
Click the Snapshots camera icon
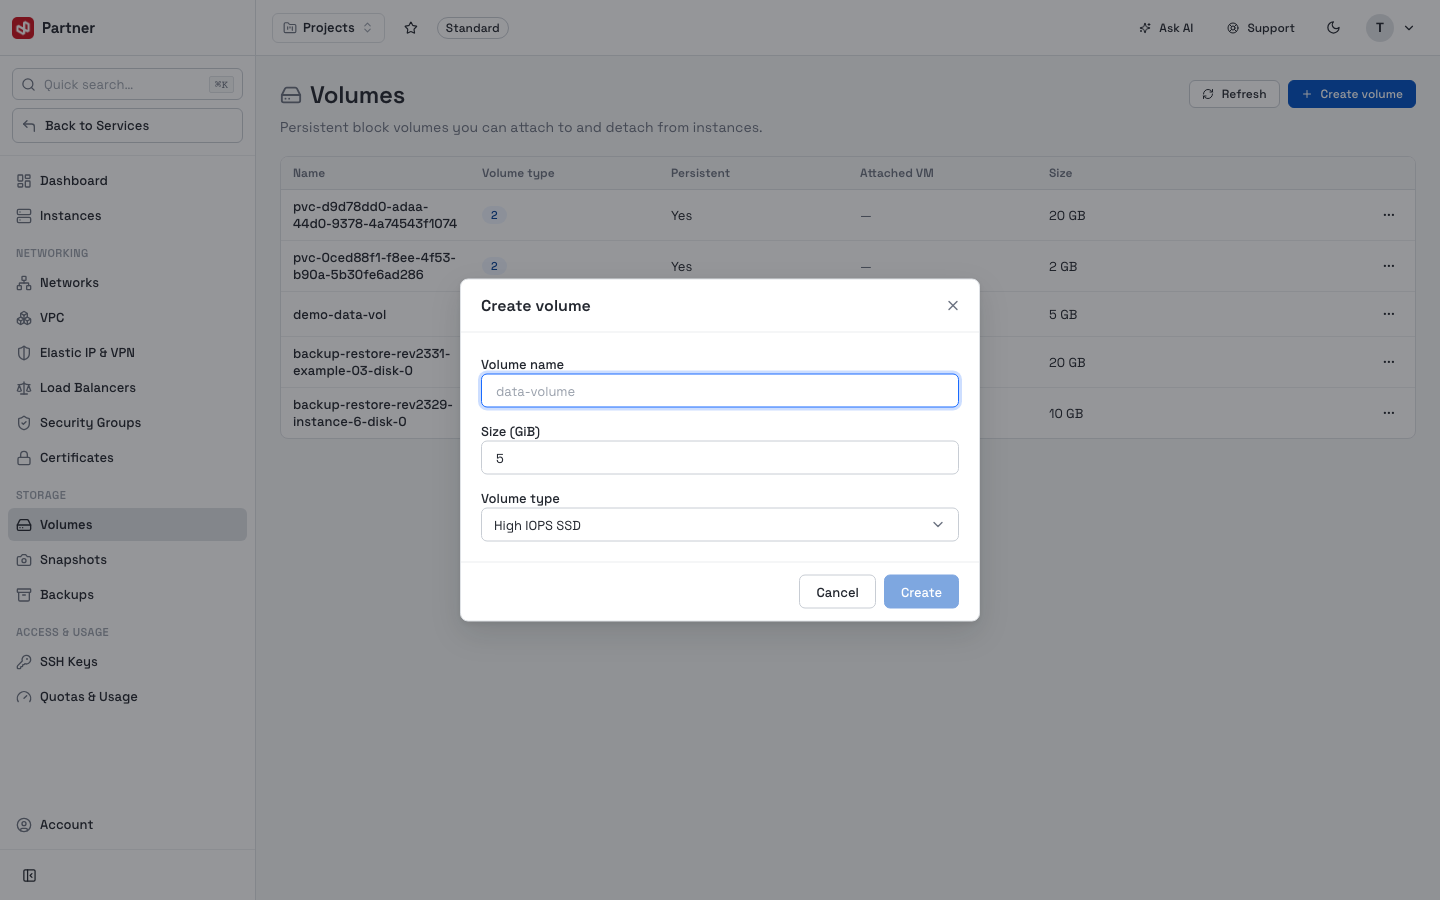coord(24,560)
